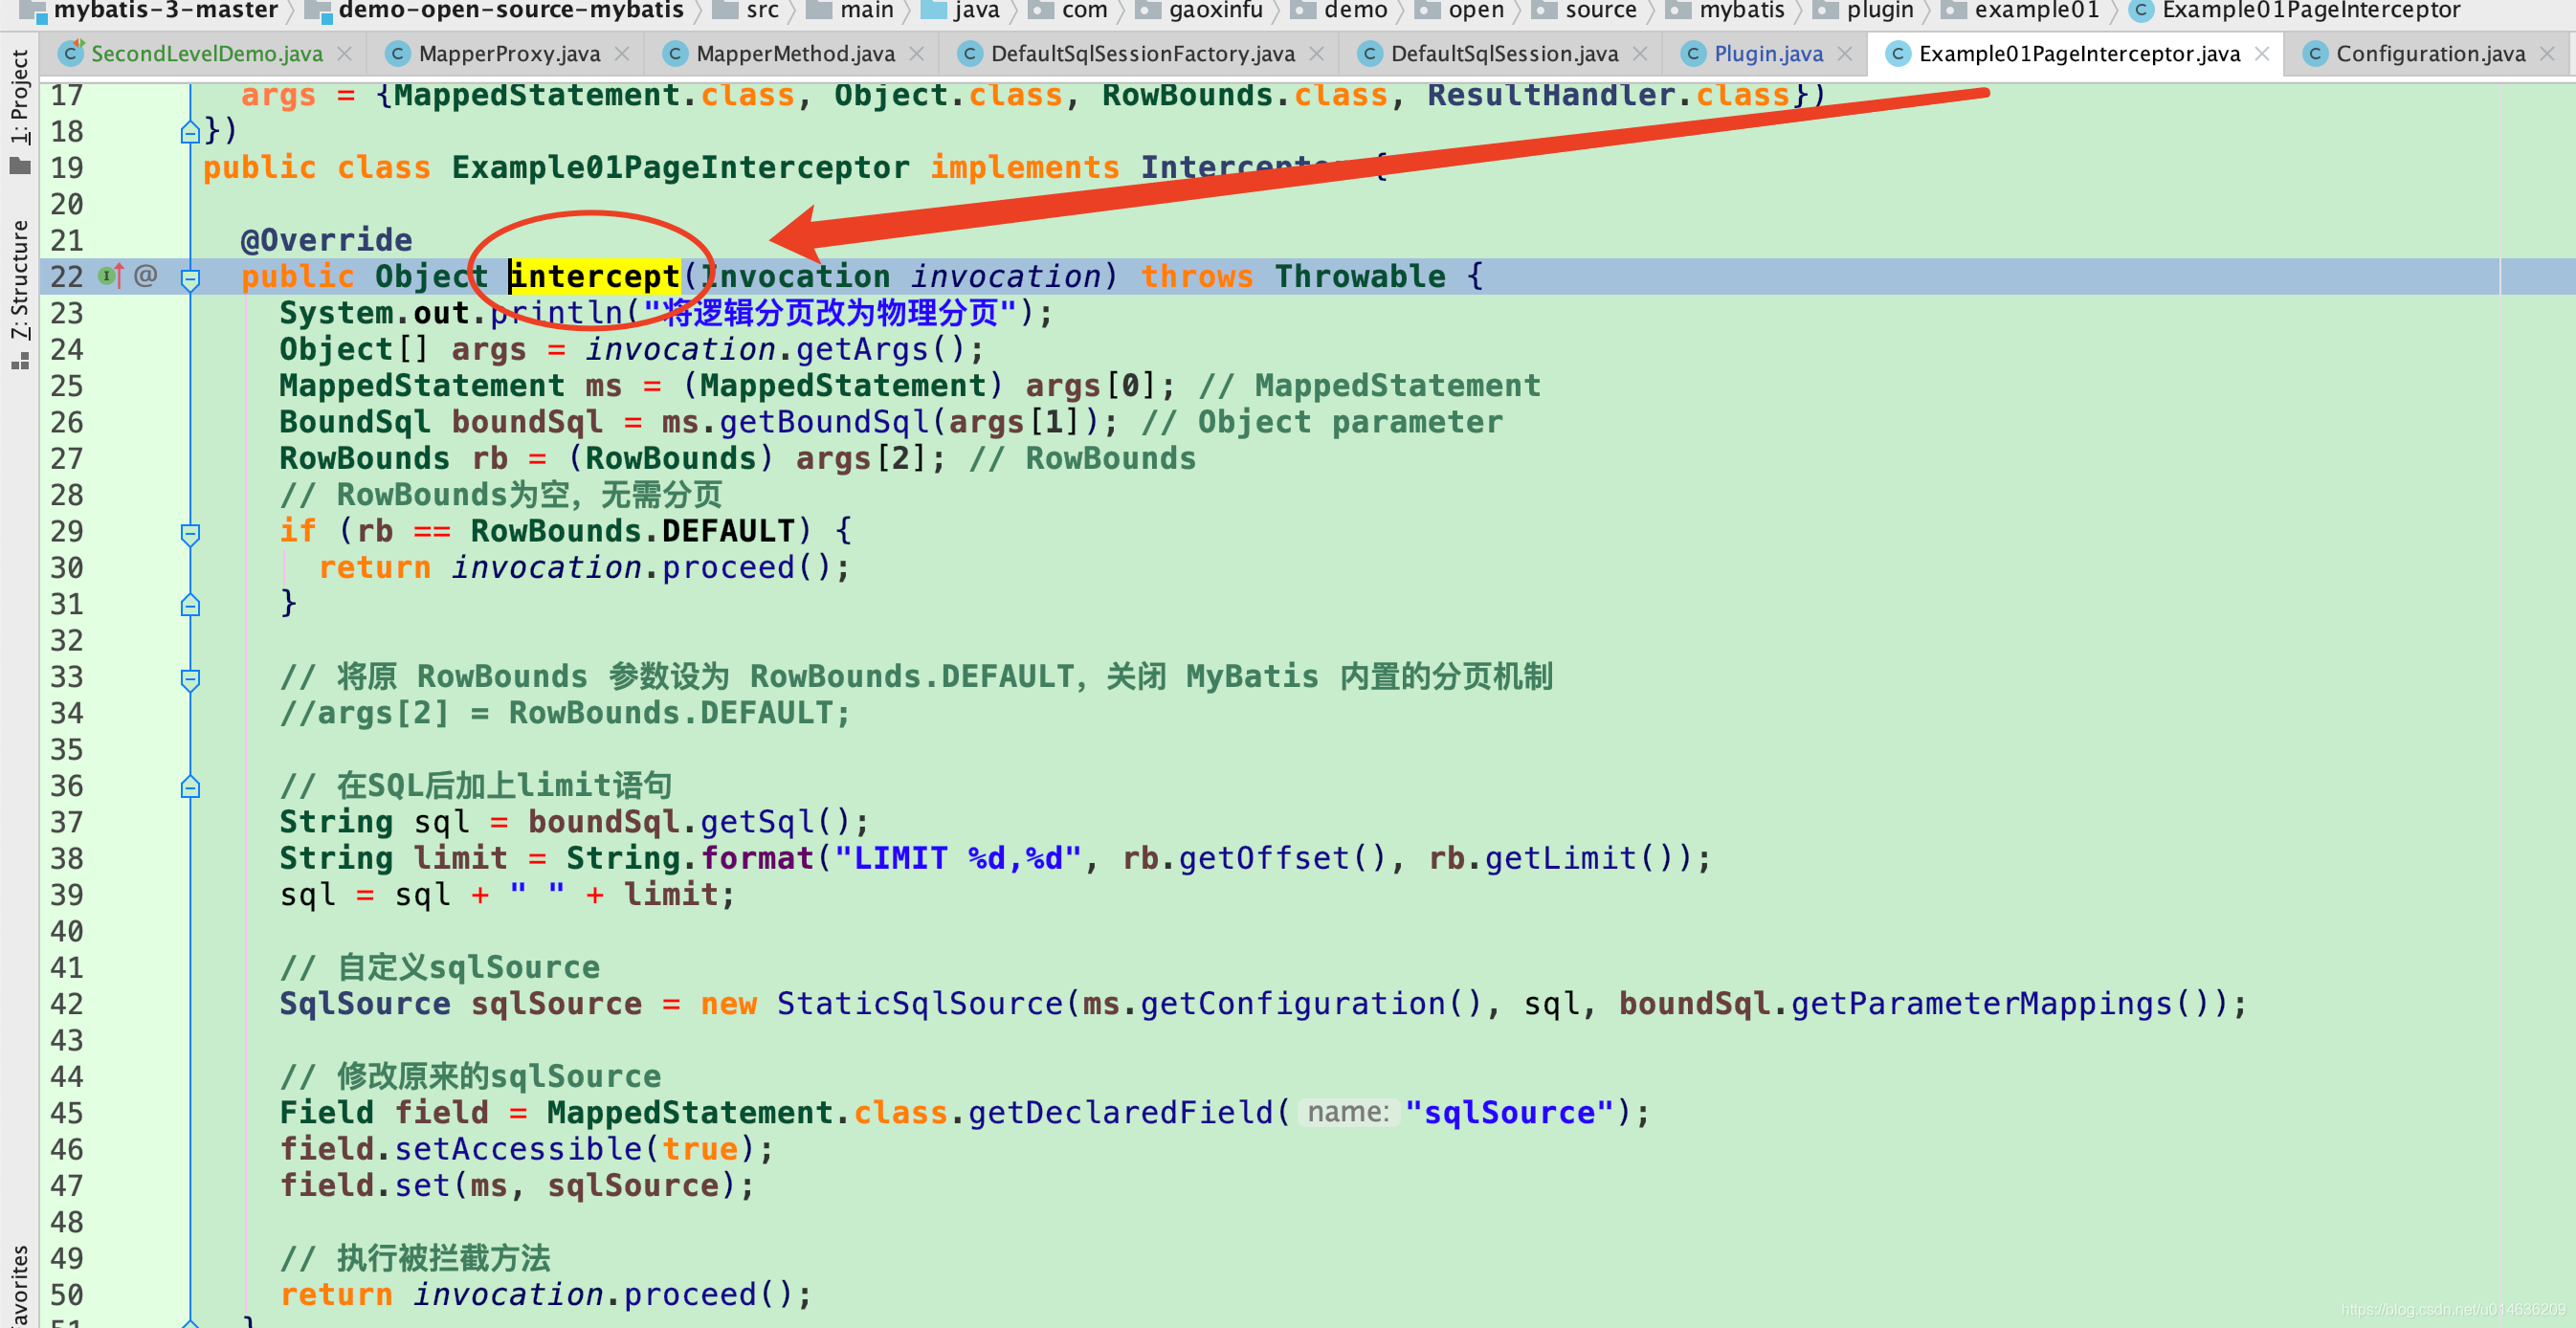Click the highlighted intercept method name
Image resolution: width=2576 pixels, height=1328 pixels.
(594, 276)
